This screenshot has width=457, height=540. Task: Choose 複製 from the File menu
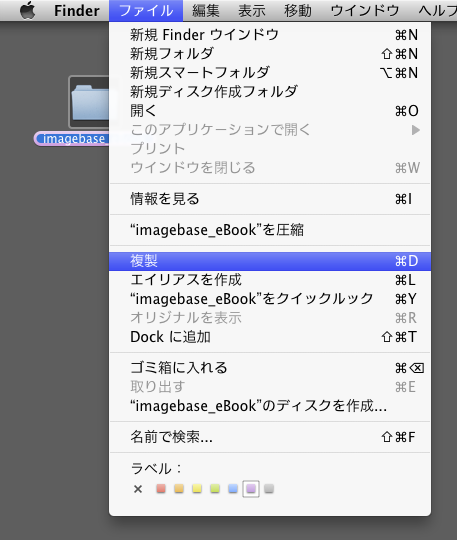(270, 261)
